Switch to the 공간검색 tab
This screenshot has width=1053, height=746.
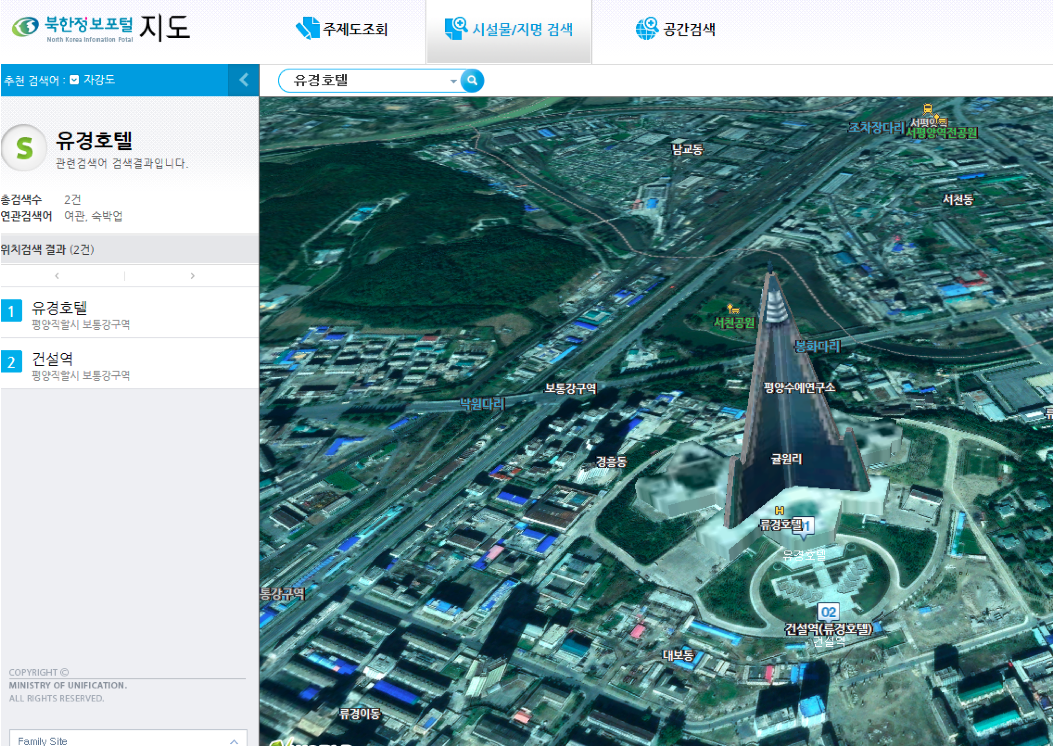676,30
